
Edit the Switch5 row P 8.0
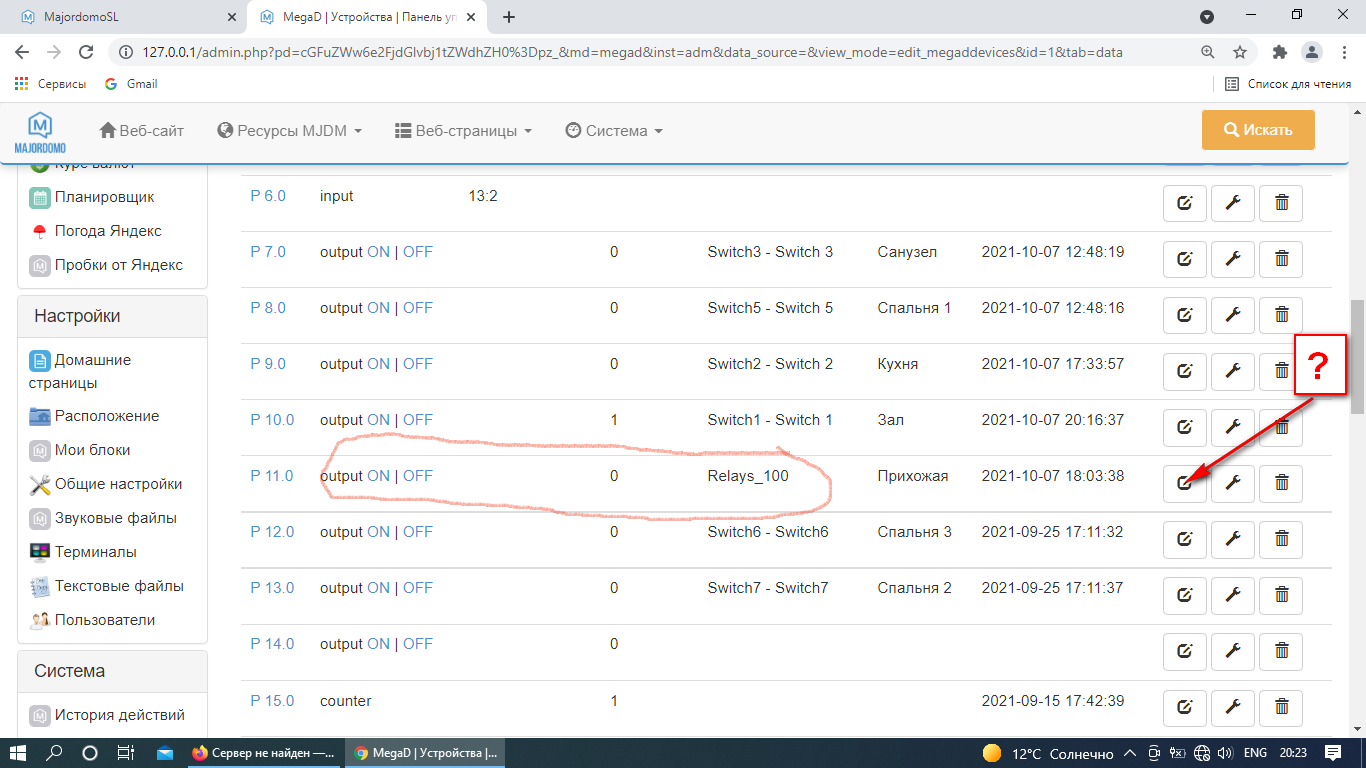click(1185, 316)
